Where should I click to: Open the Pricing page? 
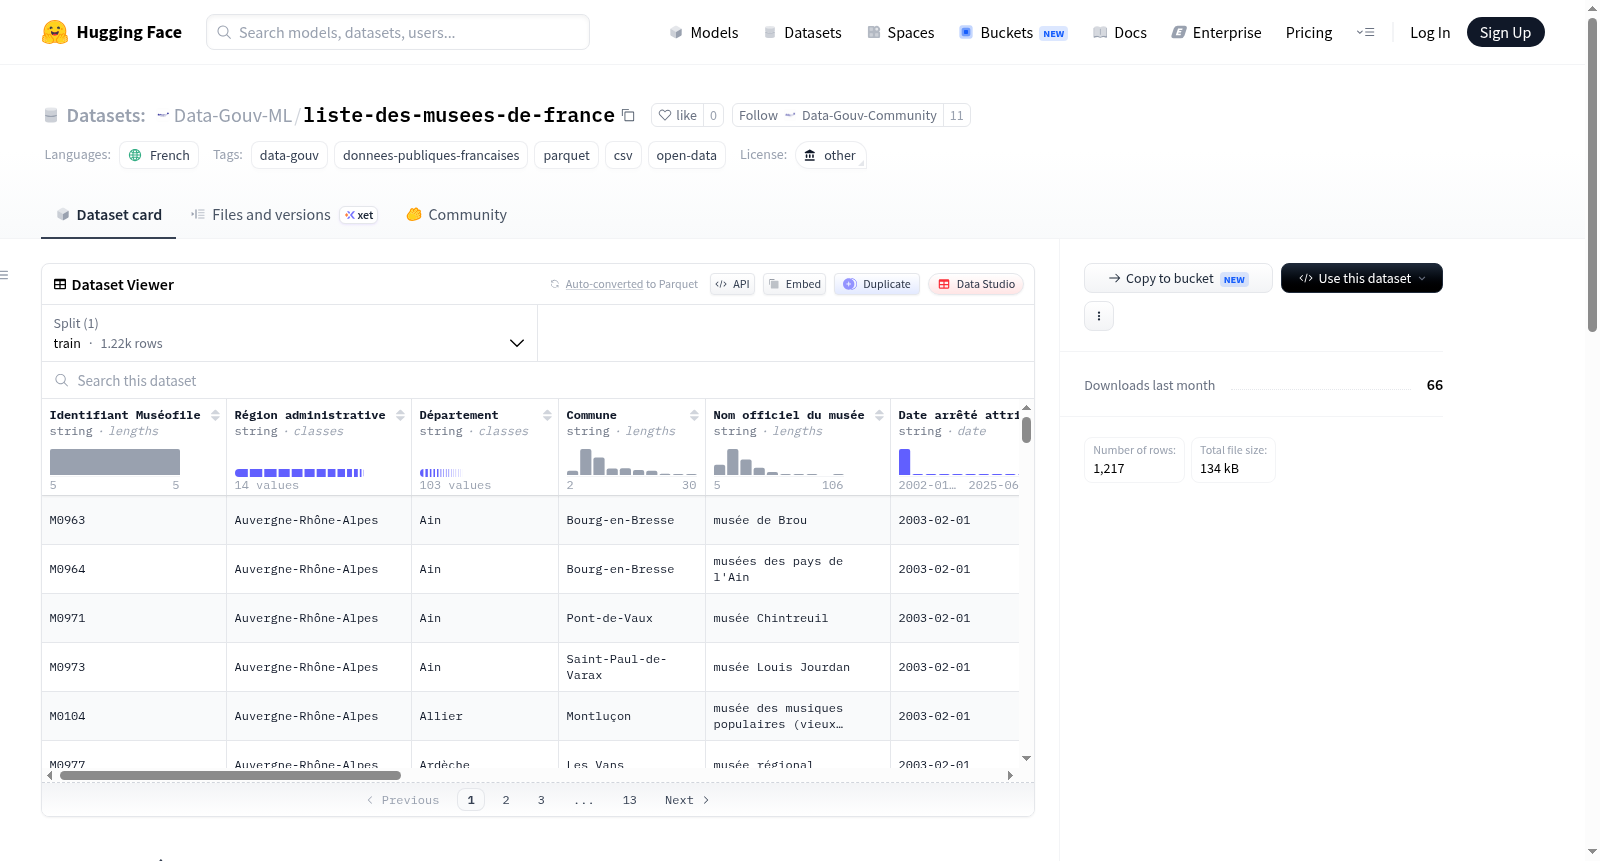(1309, 32)
